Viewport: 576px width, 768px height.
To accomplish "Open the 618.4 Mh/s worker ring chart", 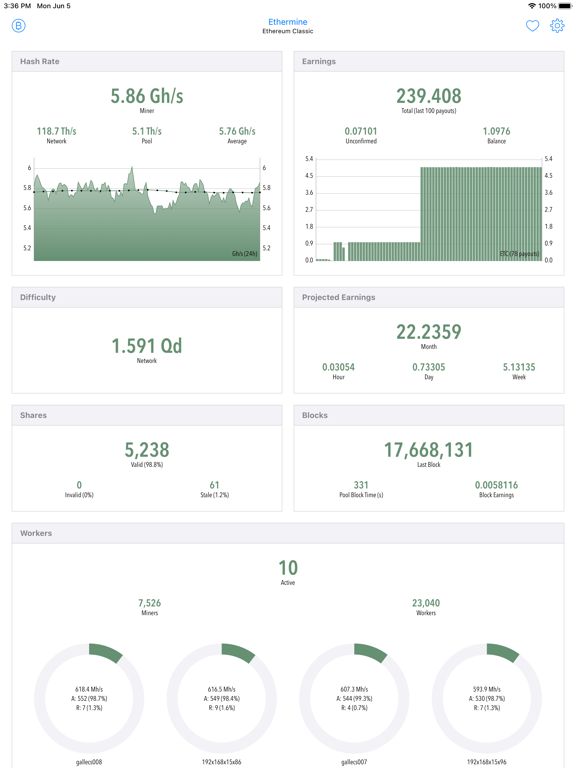I will [89, 698].
